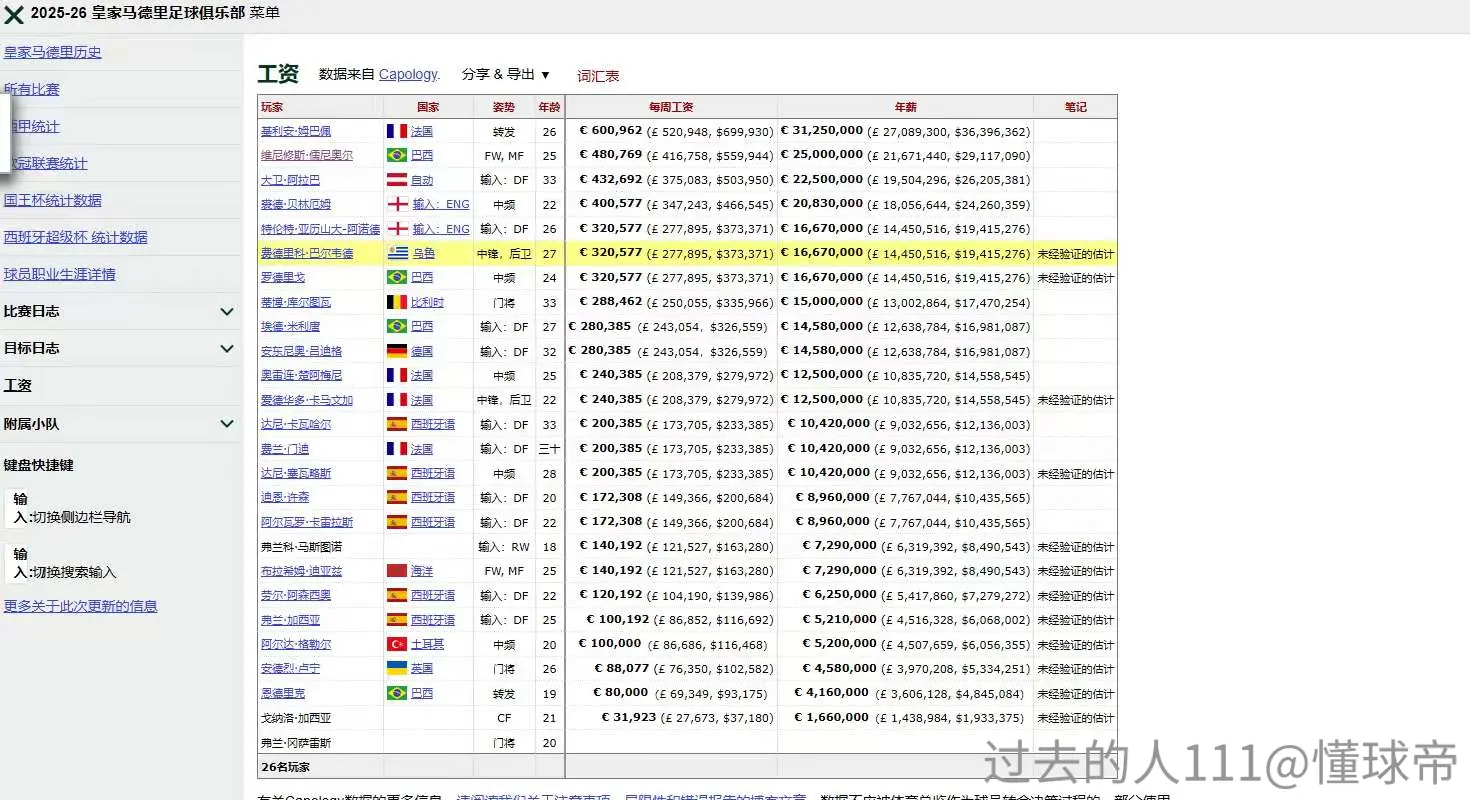The height and width of the screenshot is (800, 1470).
Task: Select 未经验证的估计 note in 恩德里克 row
Action: [x=1075, y=693]
